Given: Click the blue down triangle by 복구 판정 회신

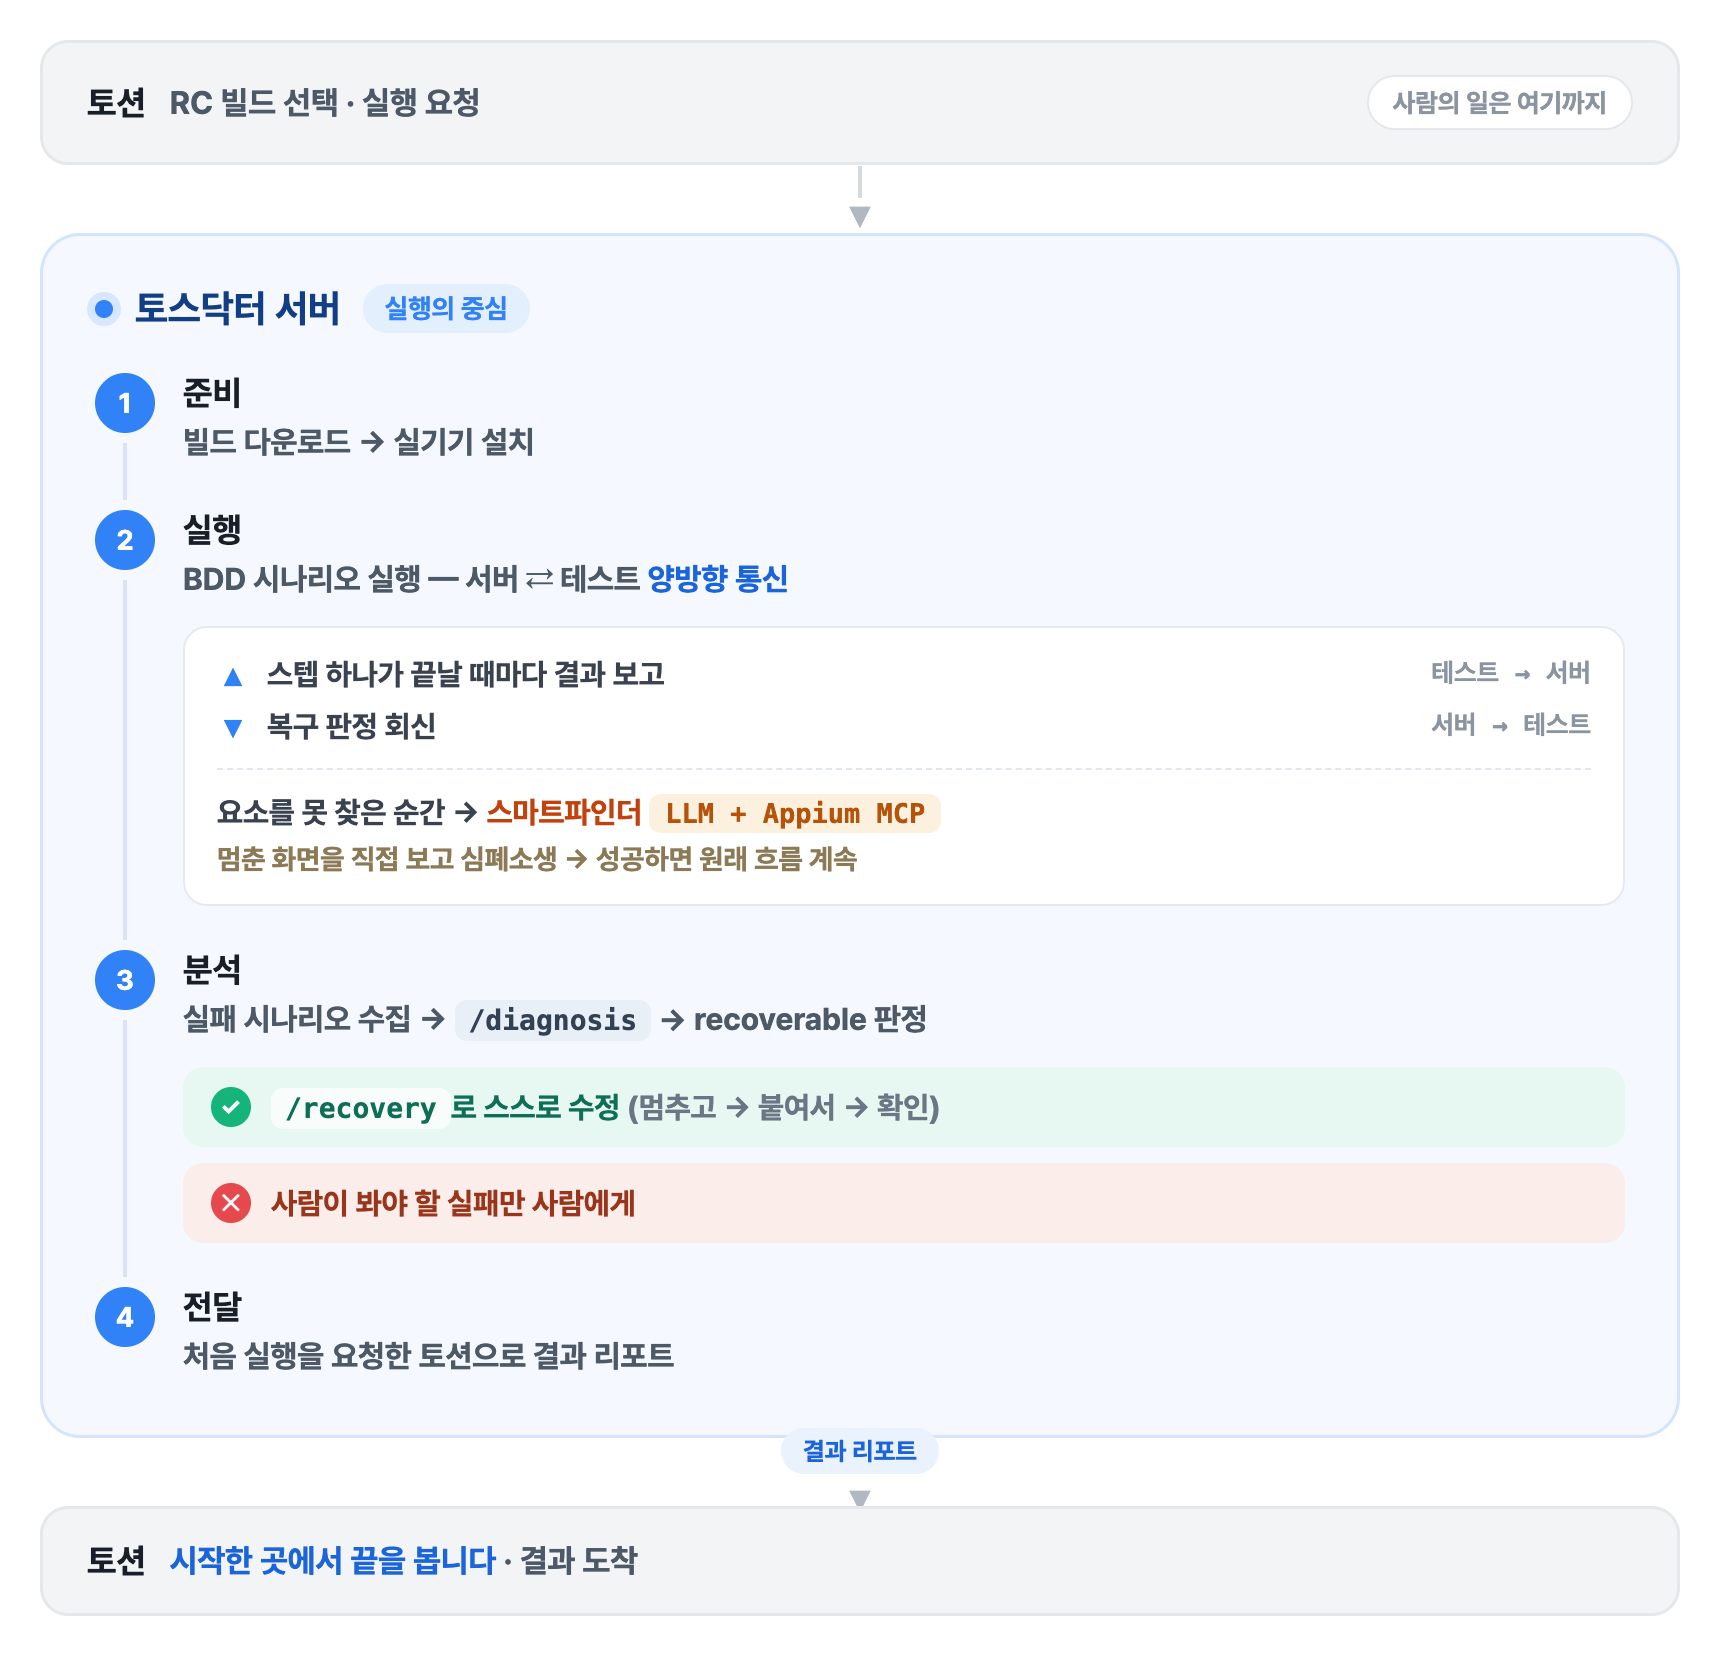Looking at the screenshot, I should point(233,728).
